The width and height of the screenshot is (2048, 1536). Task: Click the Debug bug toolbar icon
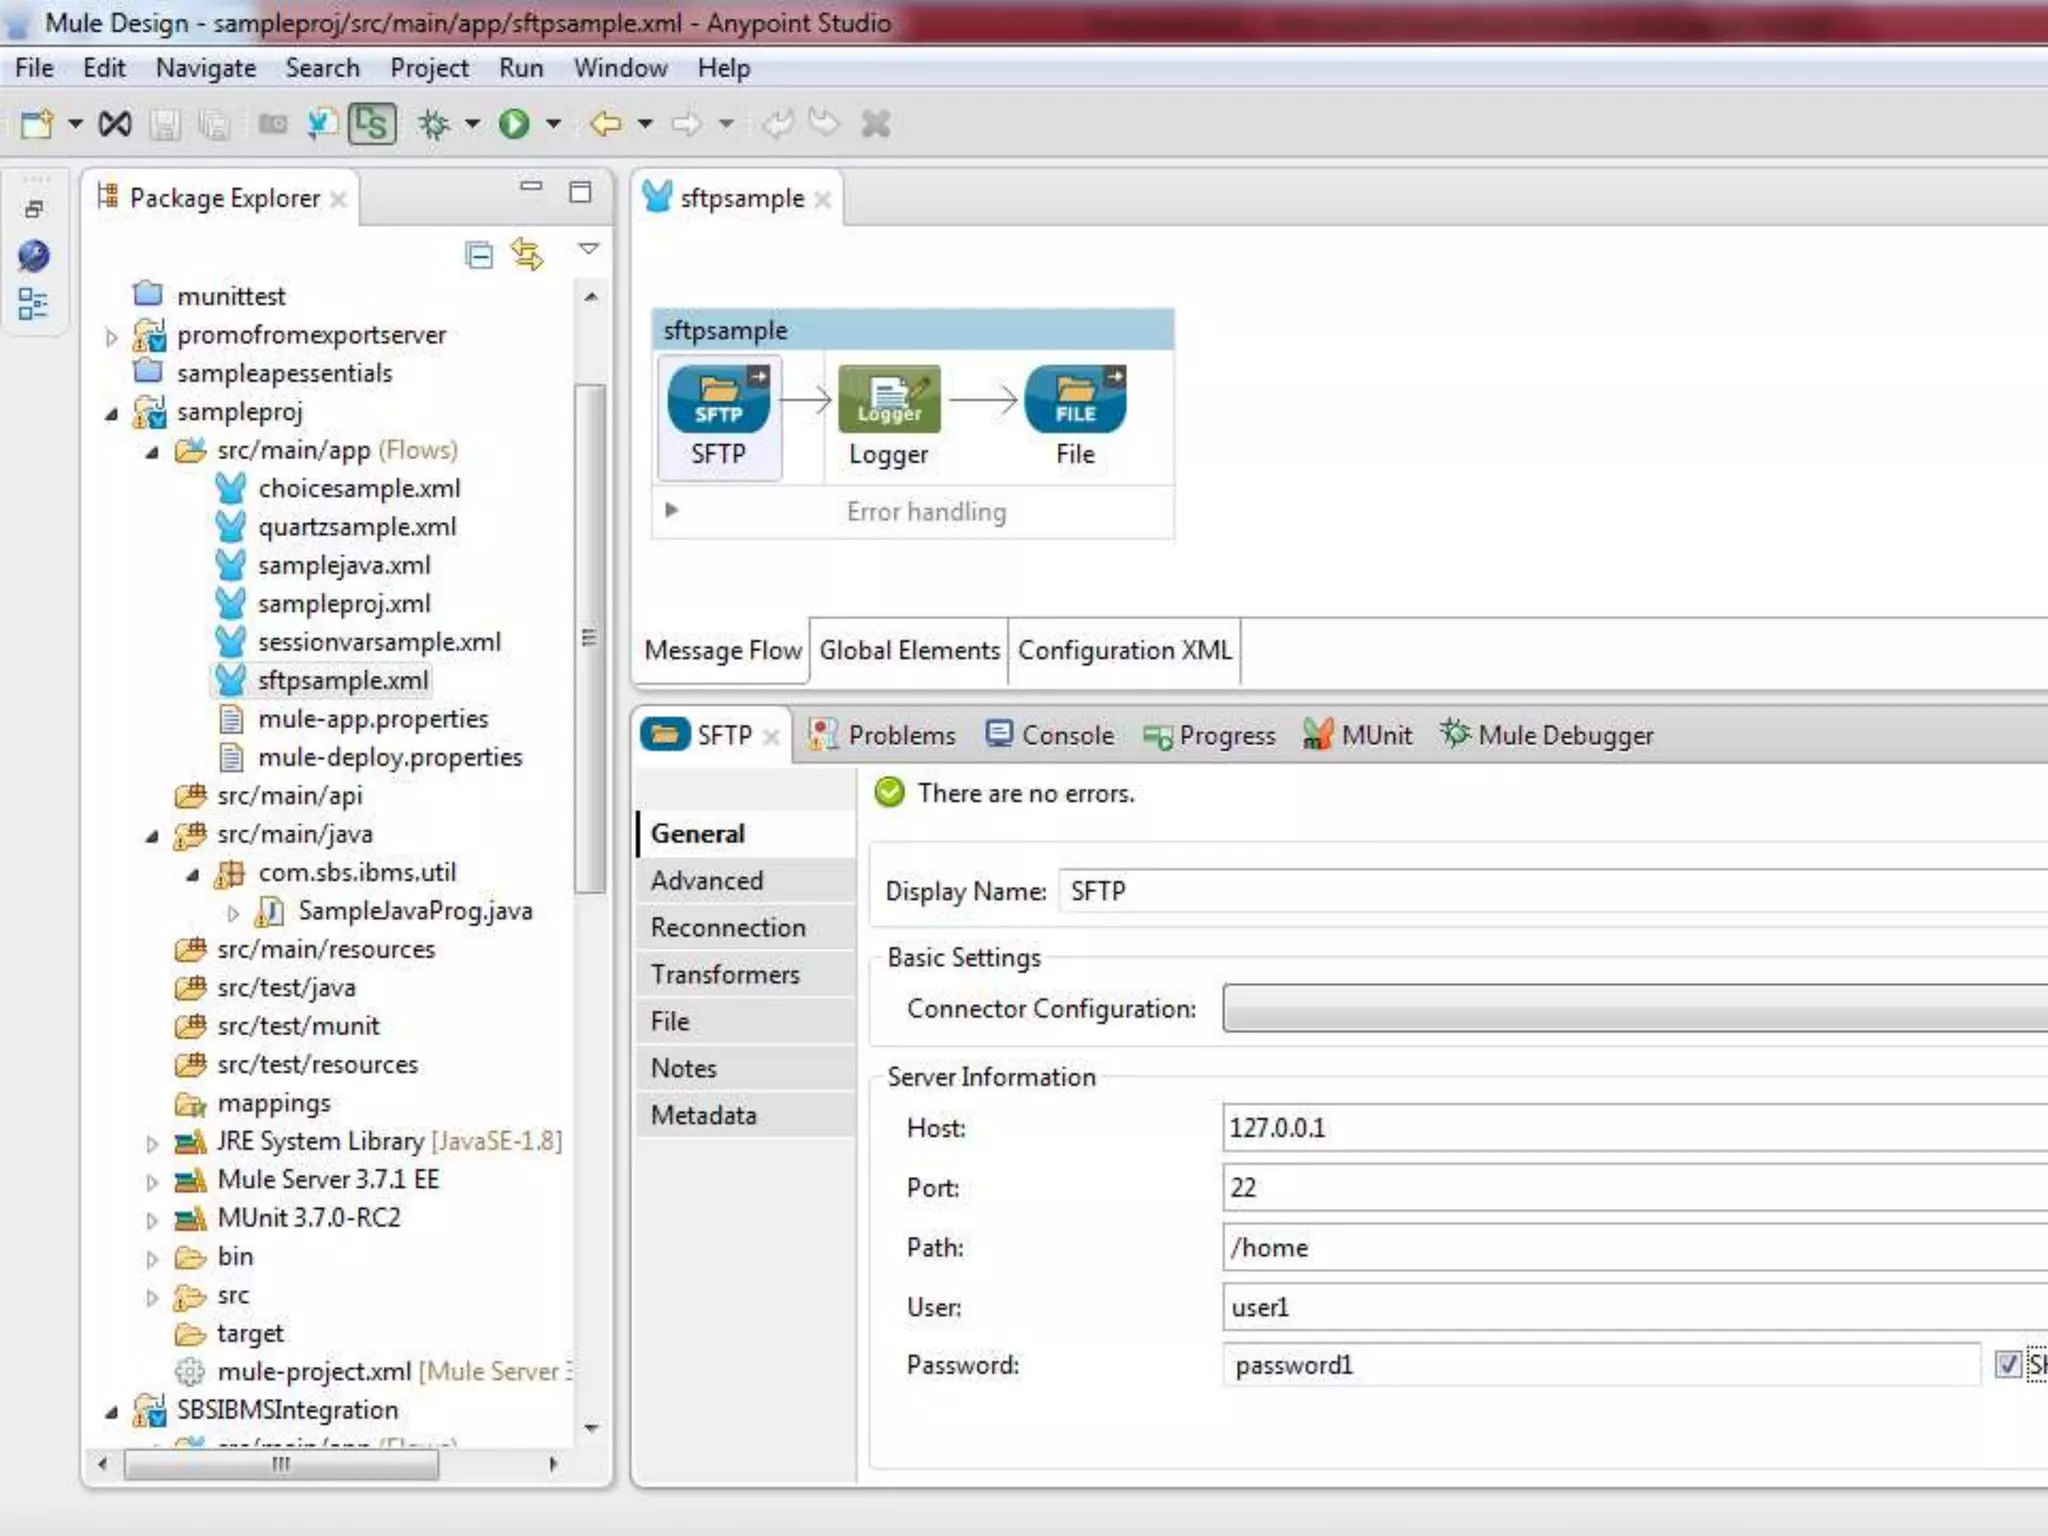click(434, 124)
